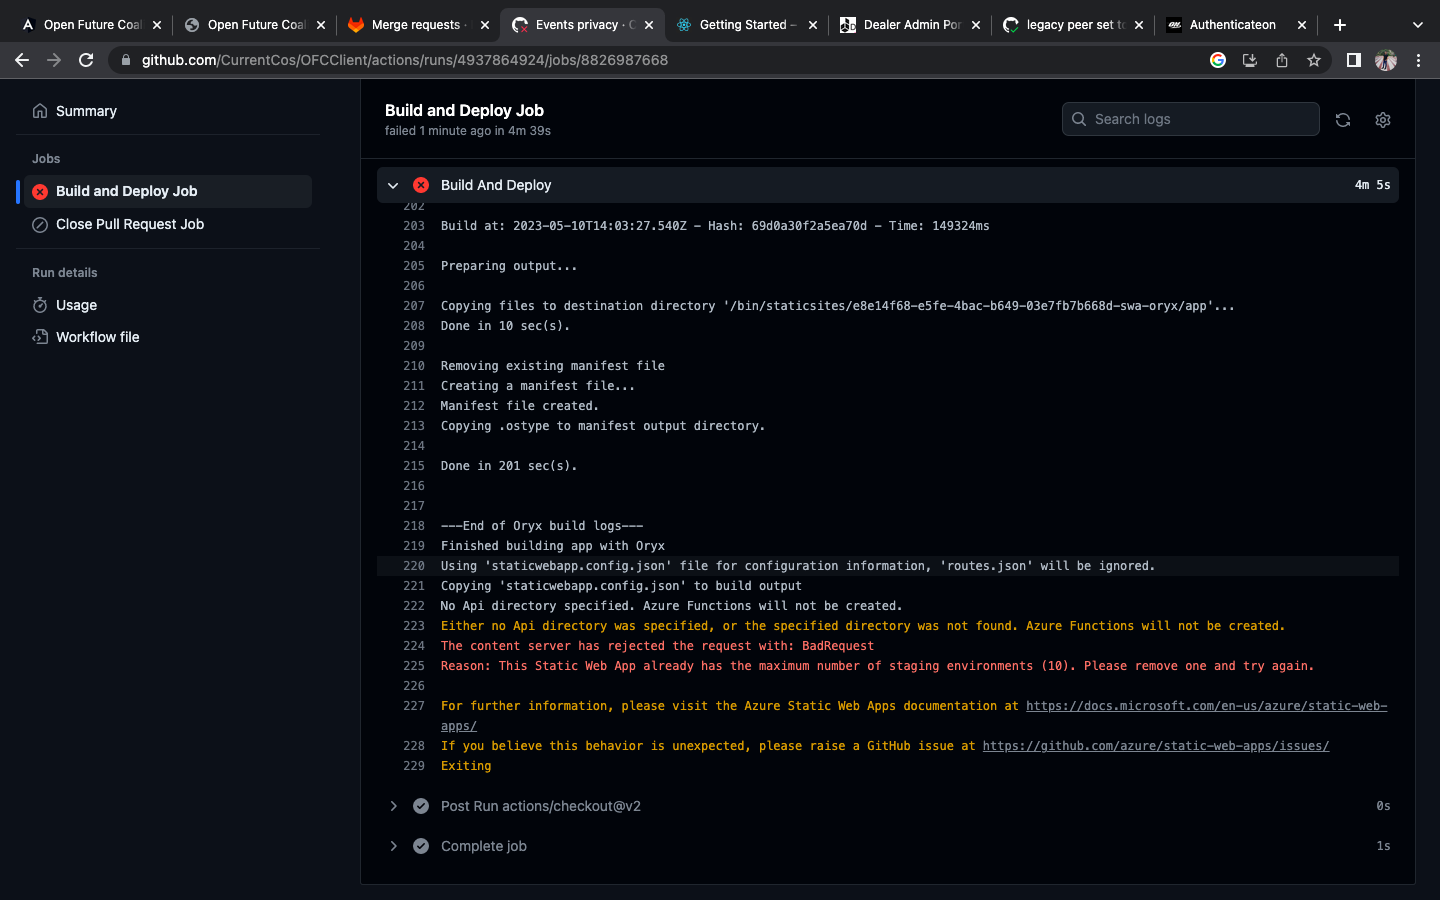This screenshot has height=900, width=1440.
Task: Open the Chrome three-dot menu
Action: coord(1418,60)
